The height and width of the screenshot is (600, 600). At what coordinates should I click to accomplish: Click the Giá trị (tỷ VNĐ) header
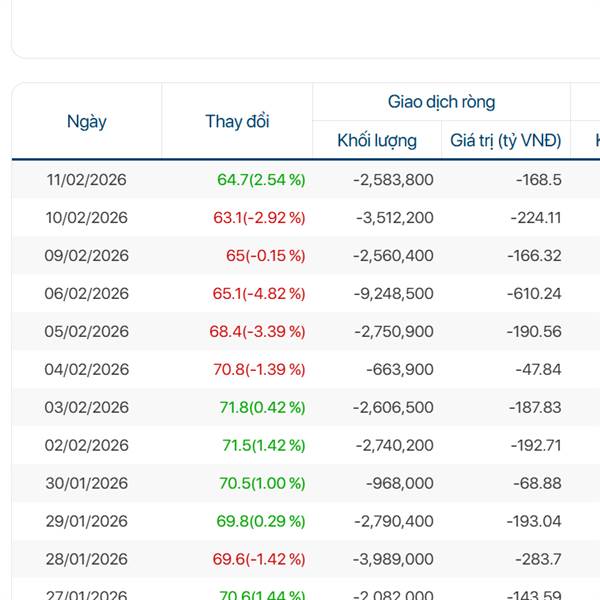coord(506,141)
